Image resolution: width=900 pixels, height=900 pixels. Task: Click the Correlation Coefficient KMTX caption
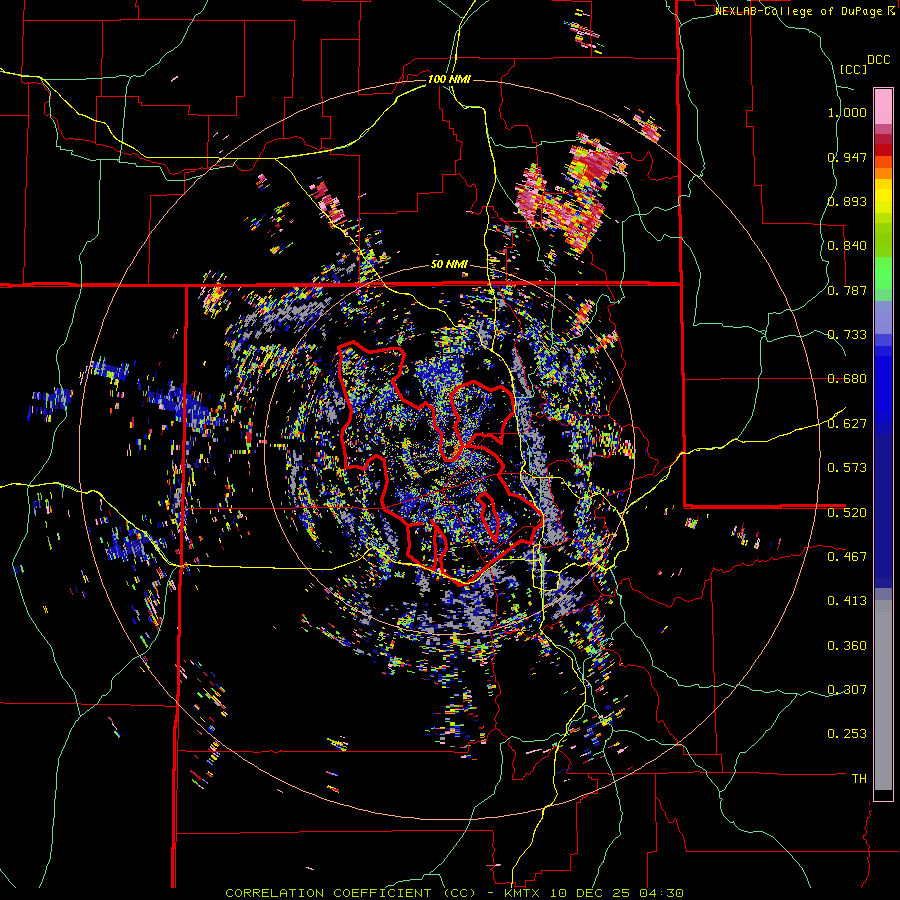pyautogui.click(x=454, y=893)
